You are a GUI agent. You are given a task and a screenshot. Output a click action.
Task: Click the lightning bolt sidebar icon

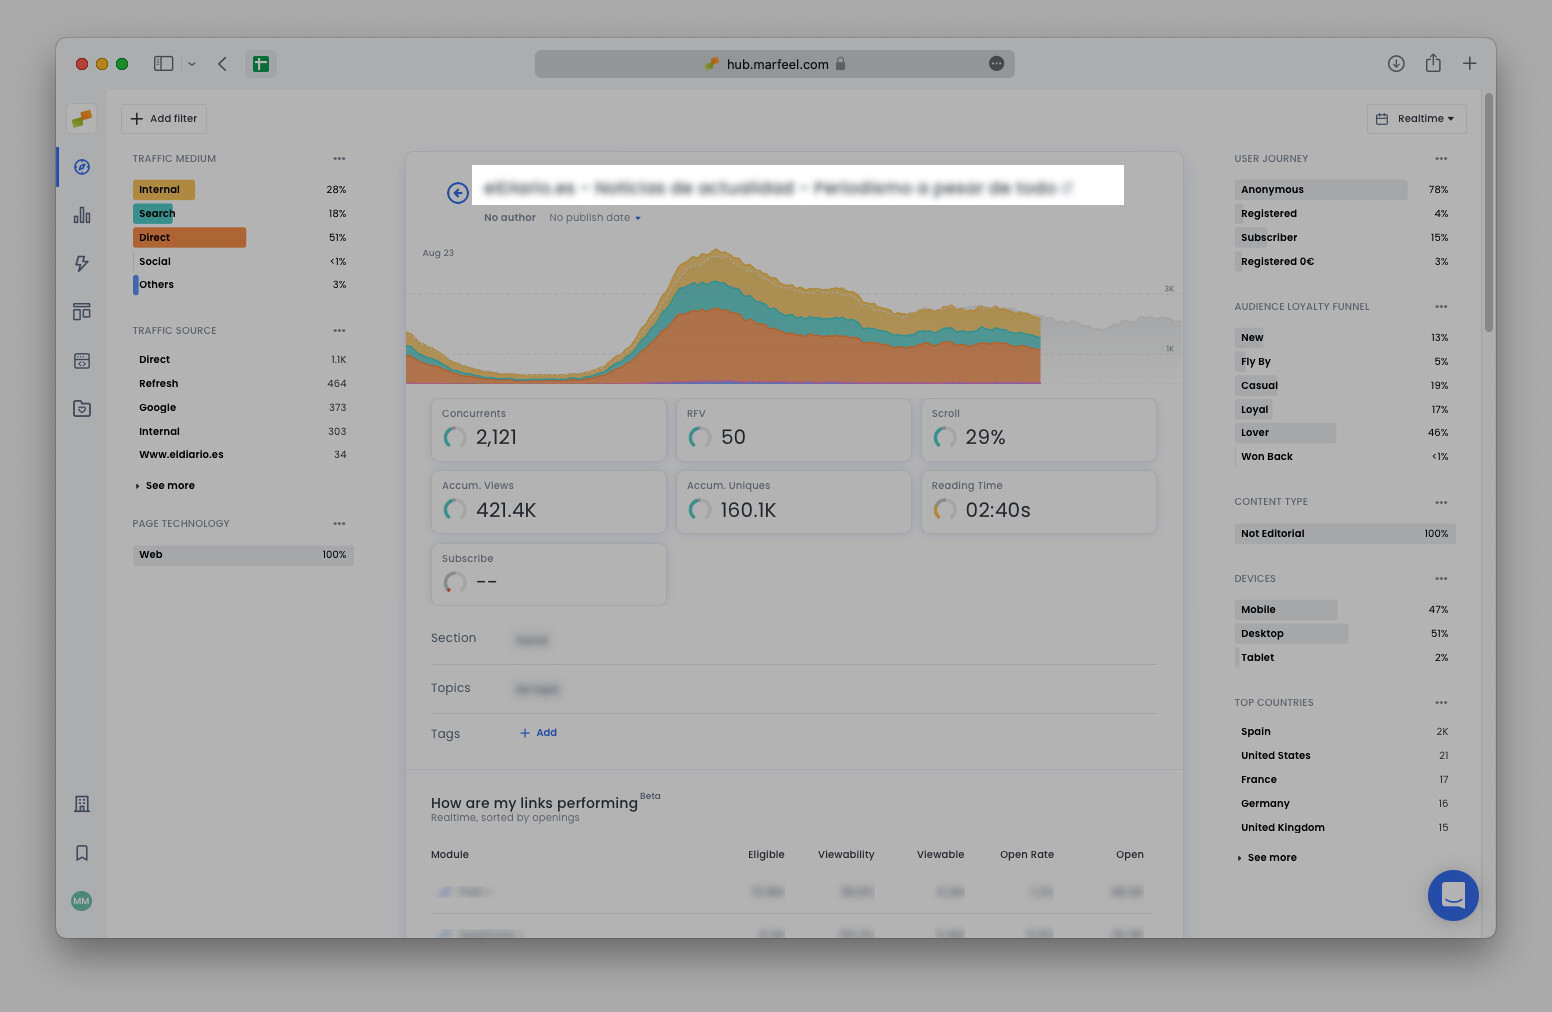tap(82, 263)
